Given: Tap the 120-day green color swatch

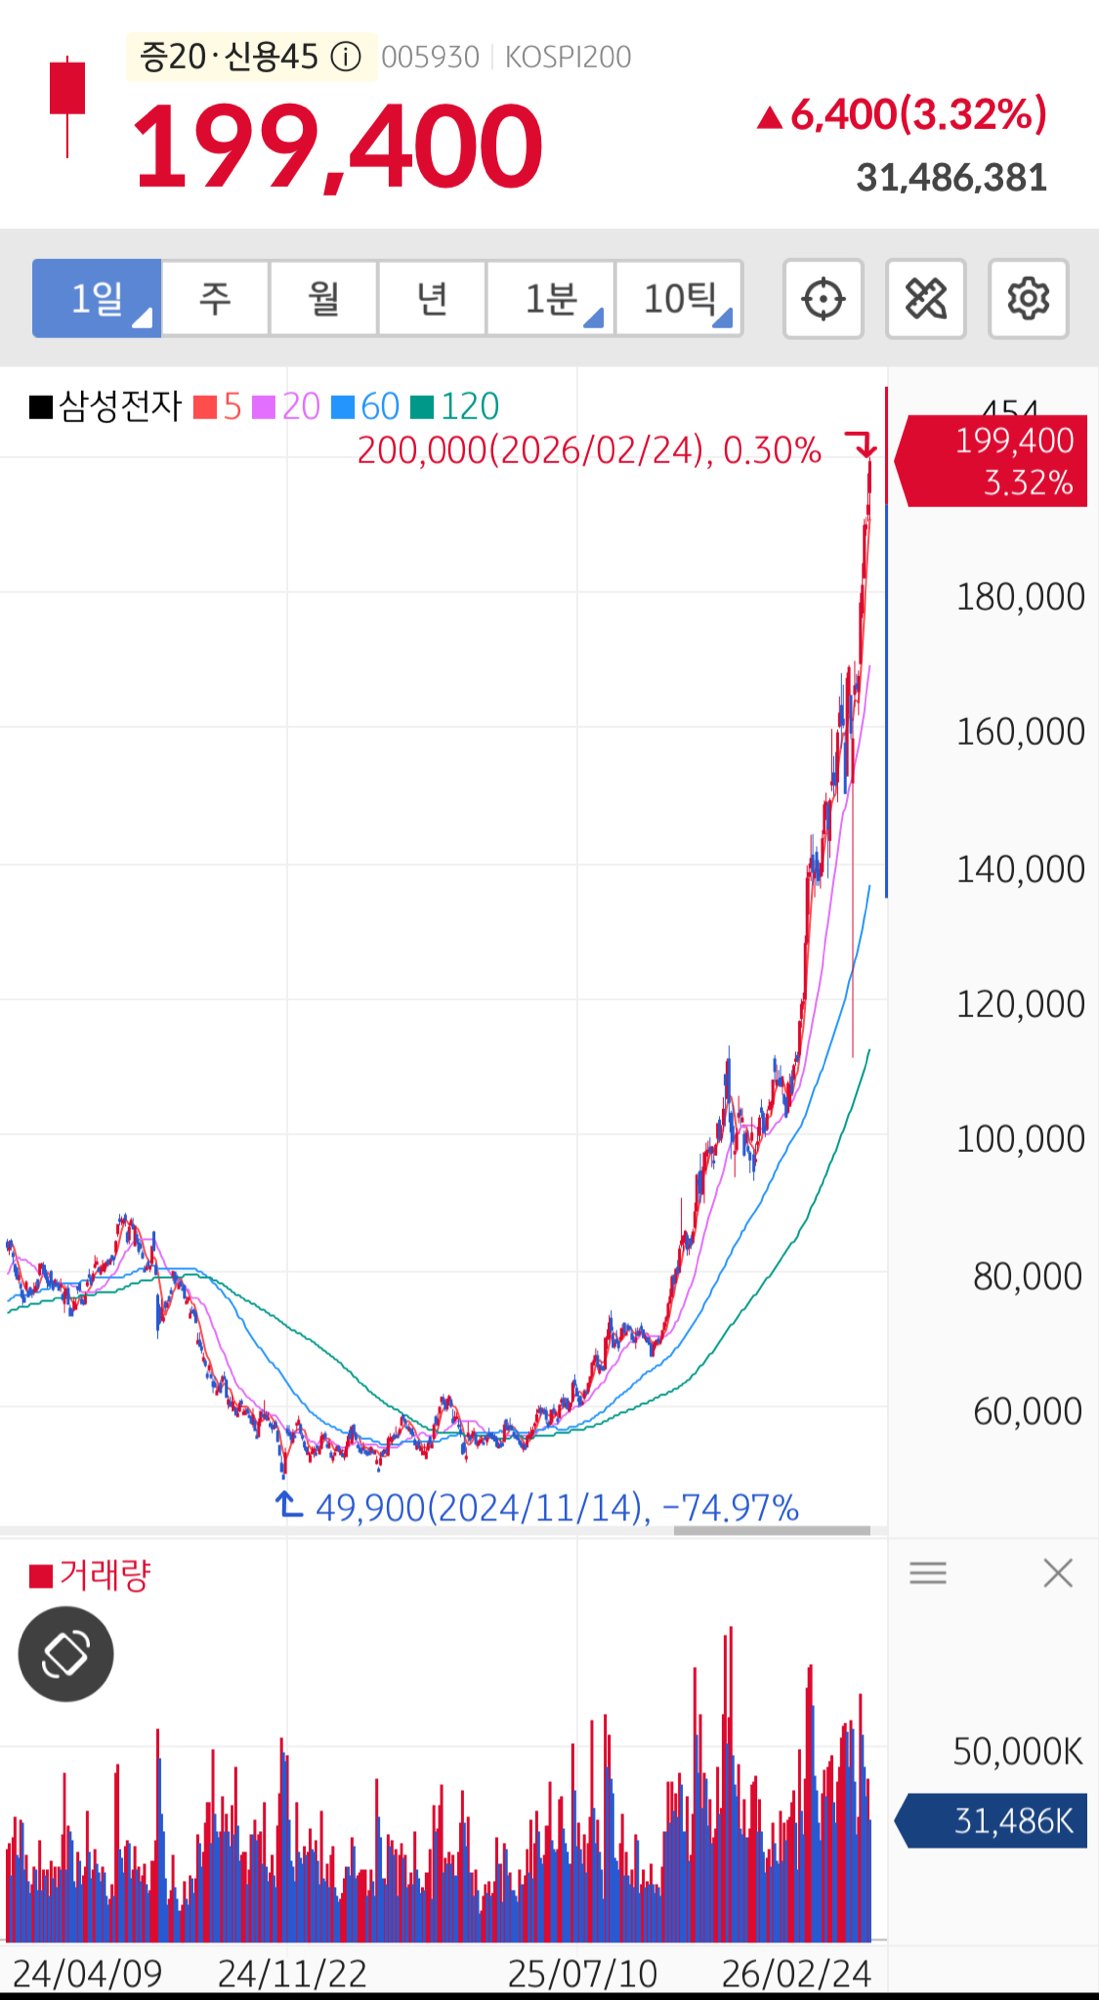Looking at the screenshot, I should tap(422, 407).
